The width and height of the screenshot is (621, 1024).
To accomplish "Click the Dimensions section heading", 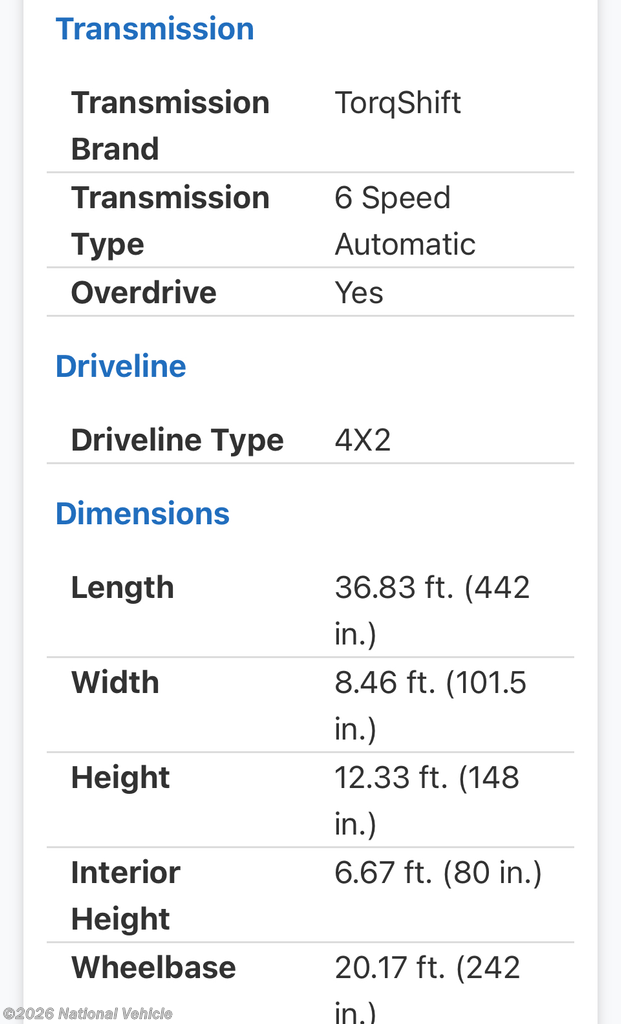I will (x=142, y=513).
